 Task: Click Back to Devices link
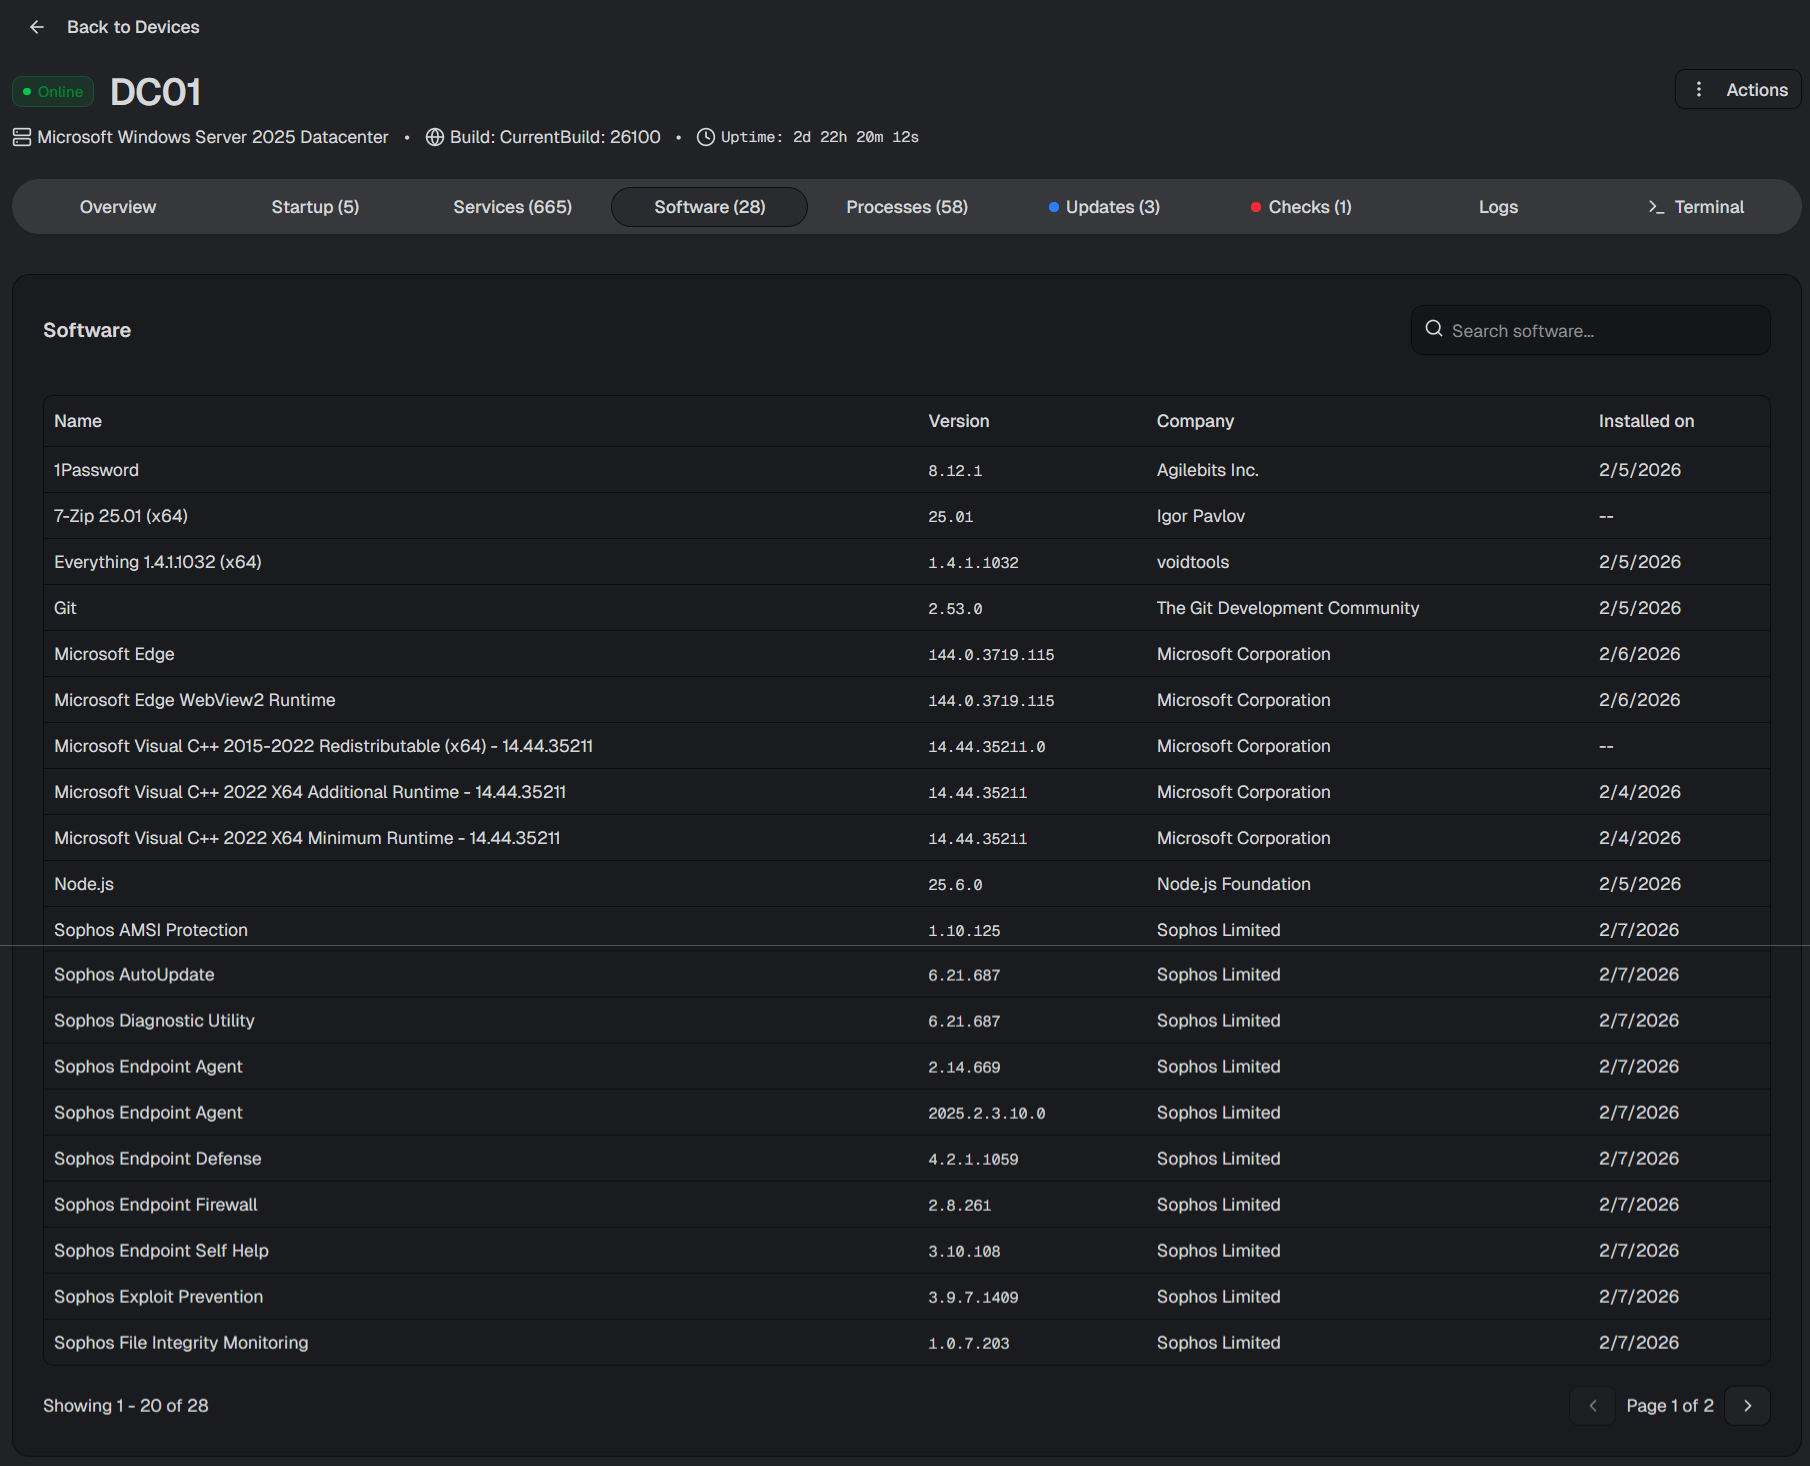(x=133, y=27)
